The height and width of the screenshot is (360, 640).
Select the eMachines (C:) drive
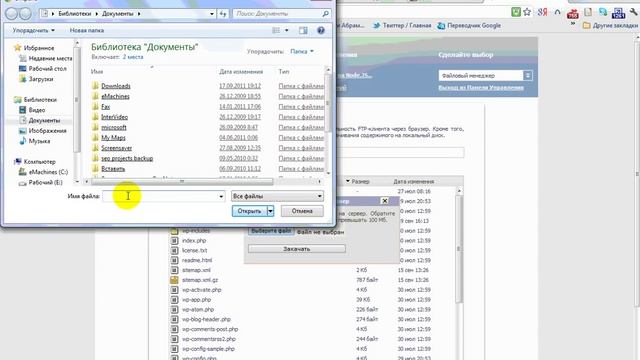(43, 172)
